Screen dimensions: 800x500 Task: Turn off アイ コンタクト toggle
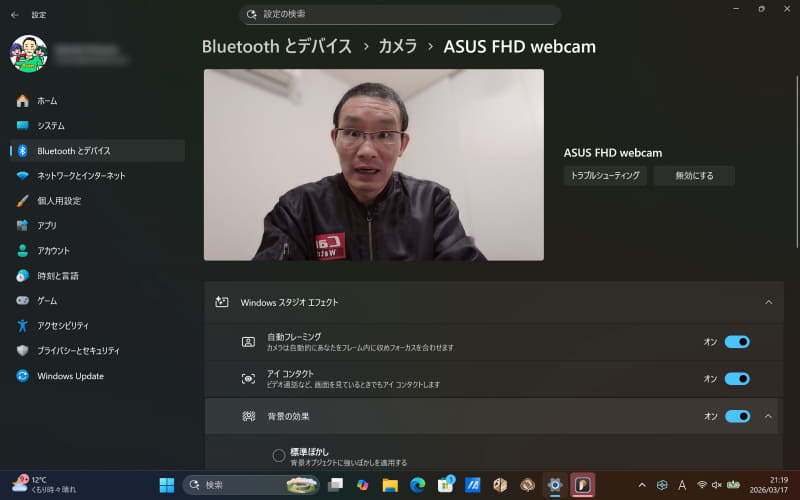[737, 379]
